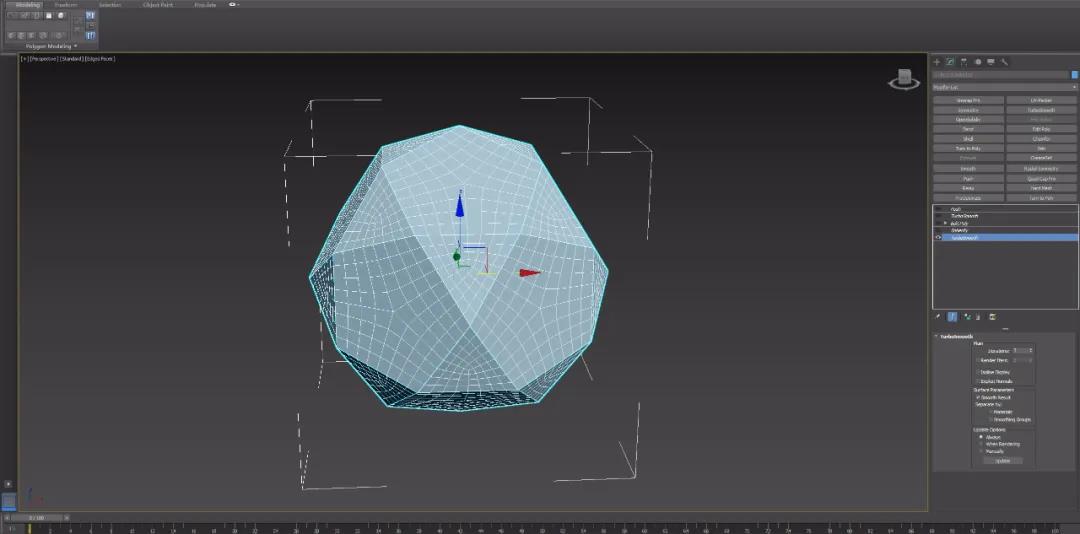The image size is (1080, 534).
Task: Check Separate by Materials option
Action: (x=990, y=412)
